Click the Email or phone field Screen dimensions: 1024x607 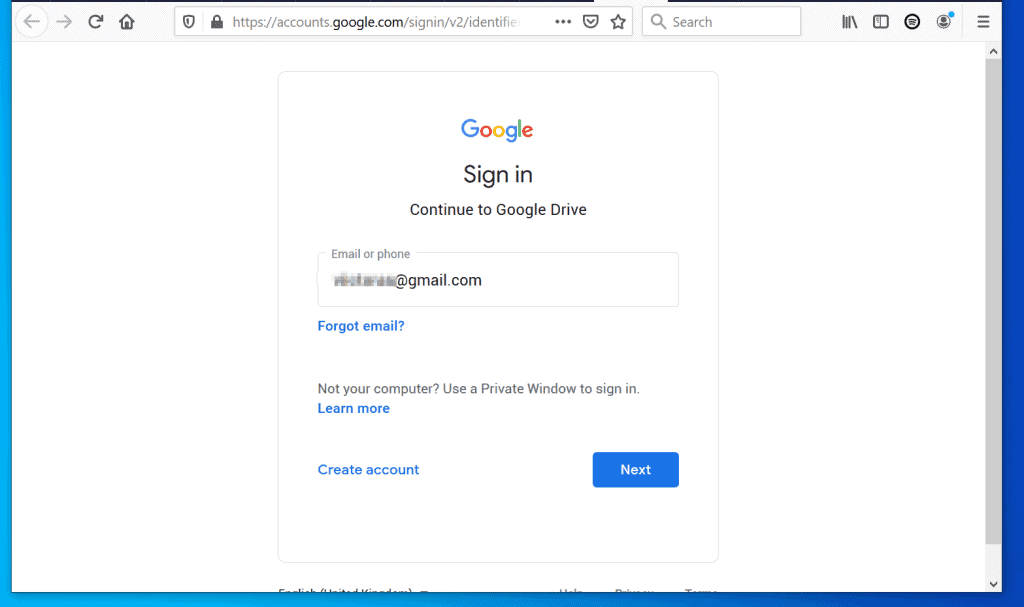[498, 280]
